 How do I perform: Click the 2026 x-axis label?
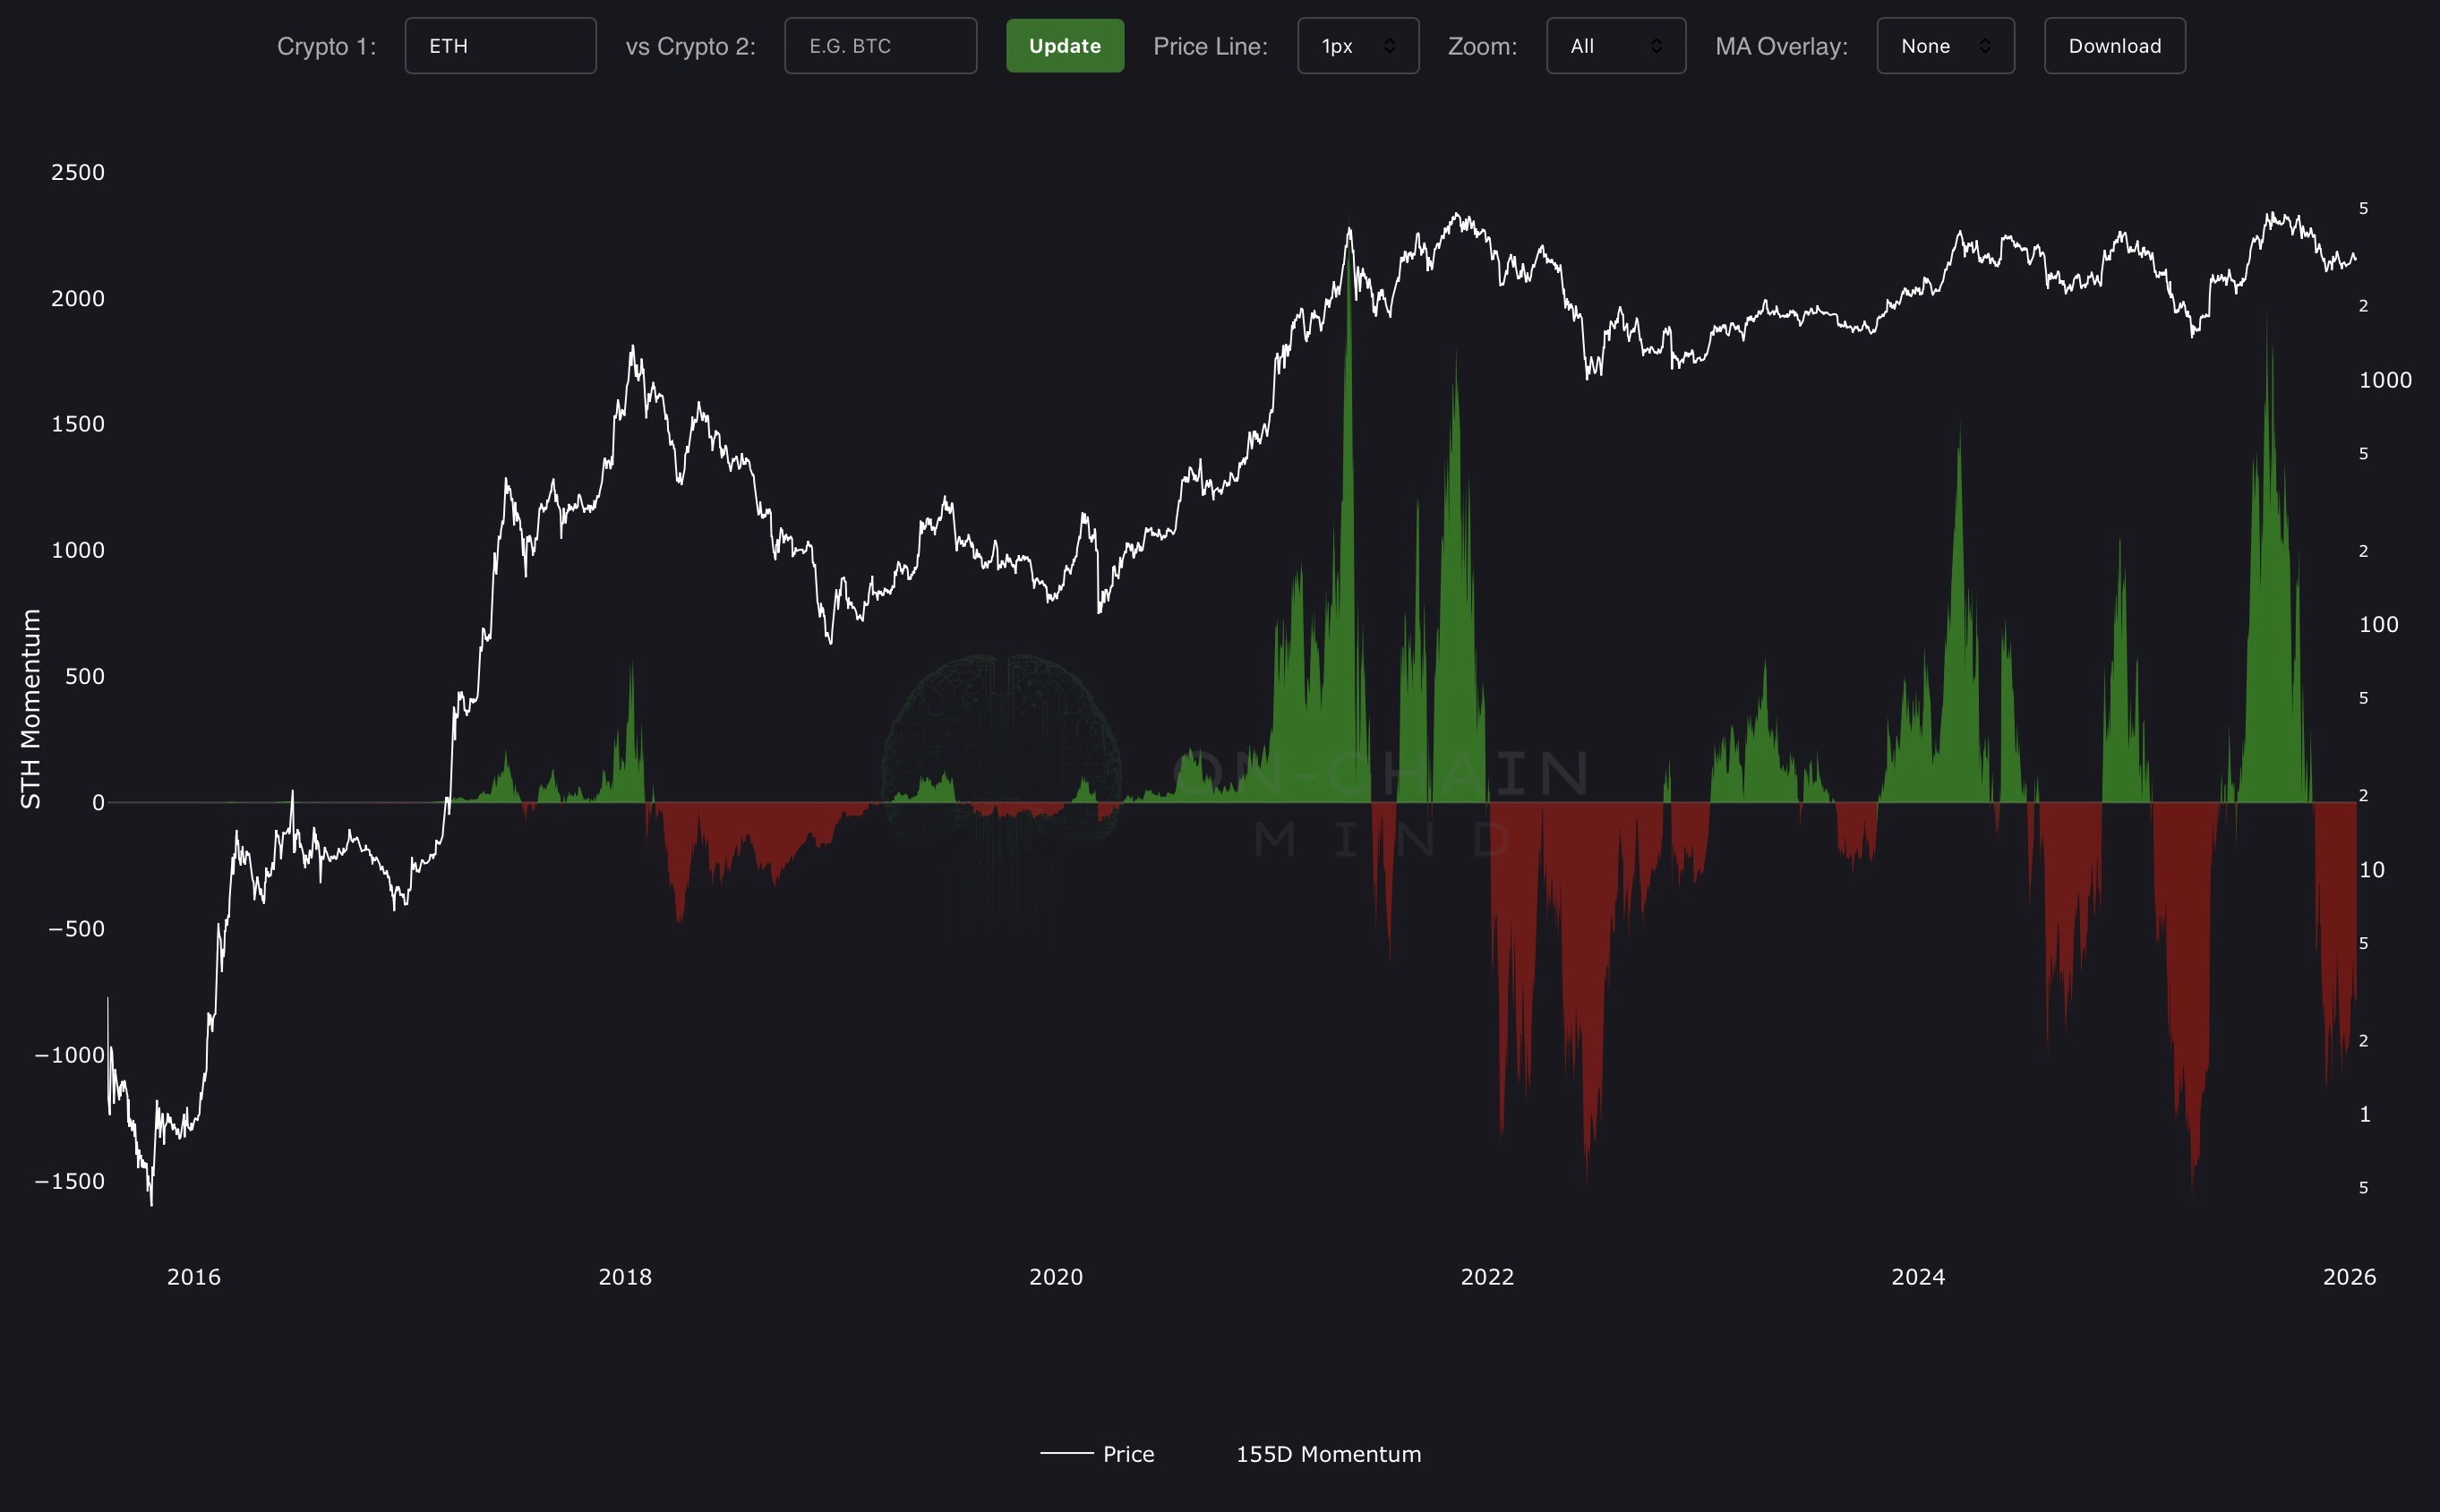(x=2348, y=1277)
